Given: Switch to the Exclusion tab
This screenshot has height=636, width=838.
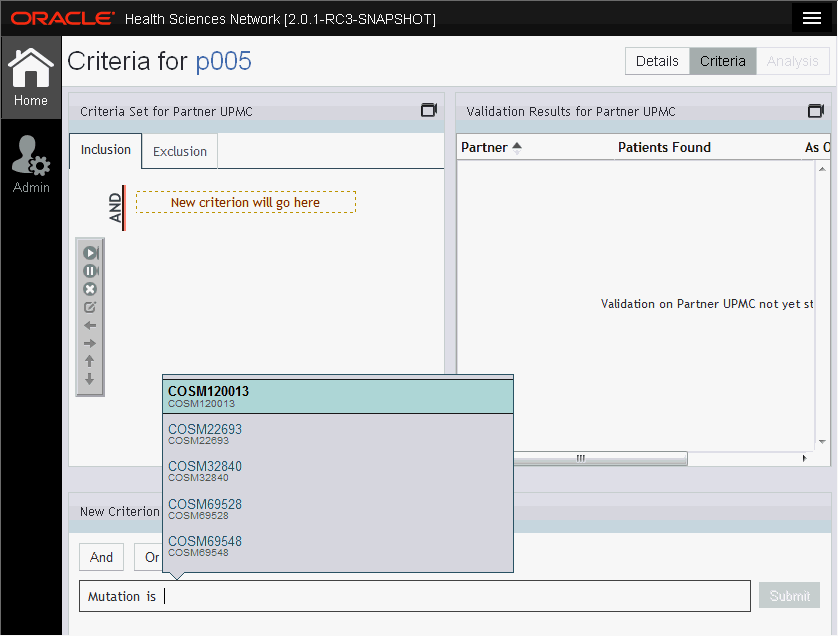Looking at the screenshot, I should tap(180, 152).
